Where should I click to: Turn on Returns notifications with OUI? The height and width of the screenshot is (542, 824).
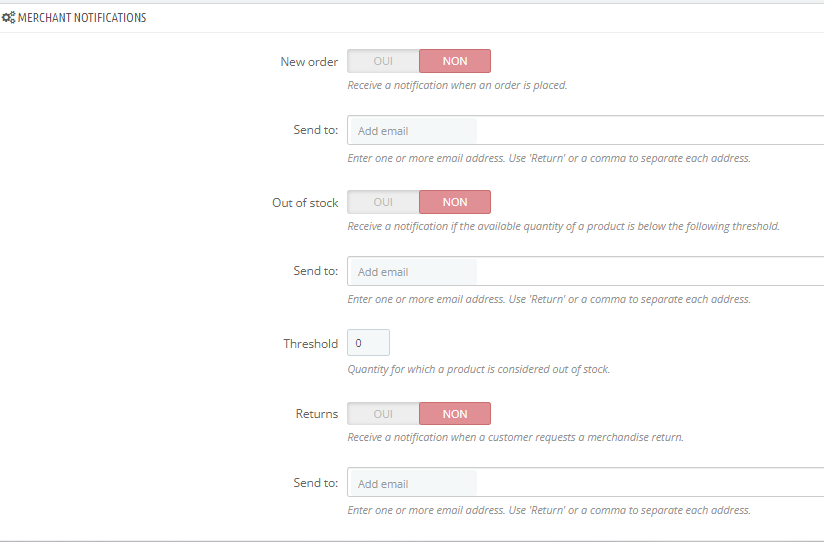pos(383,414)
